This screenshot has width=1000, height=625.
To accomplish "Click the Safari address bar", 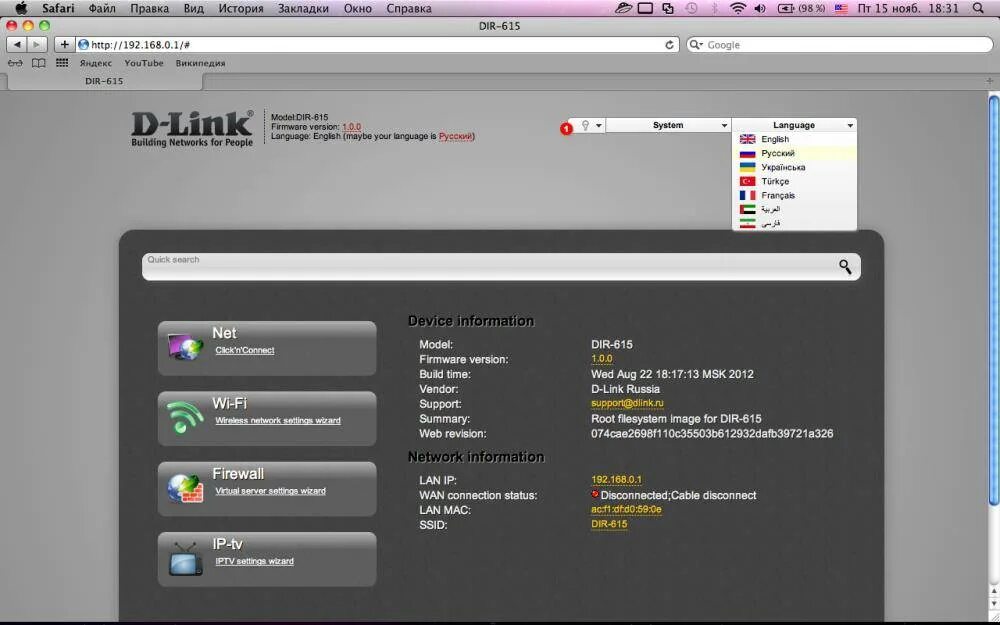I will coord(376,45).
